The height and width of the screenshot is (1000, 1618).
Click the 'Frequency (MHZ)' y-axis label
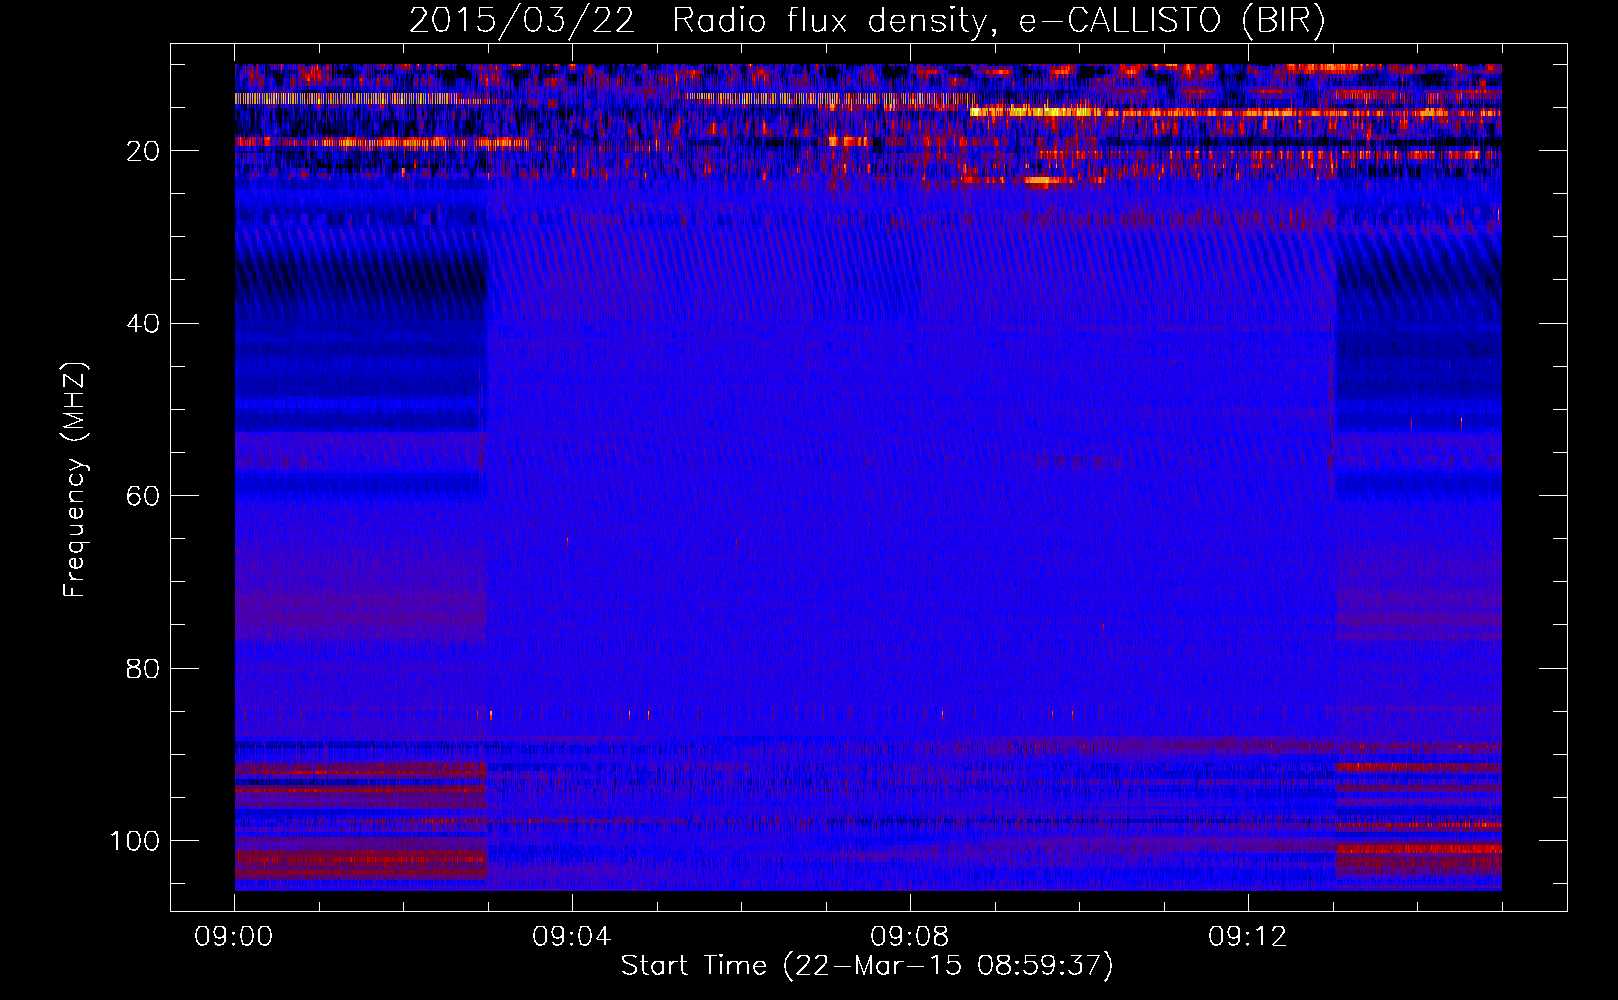point(75,479)
